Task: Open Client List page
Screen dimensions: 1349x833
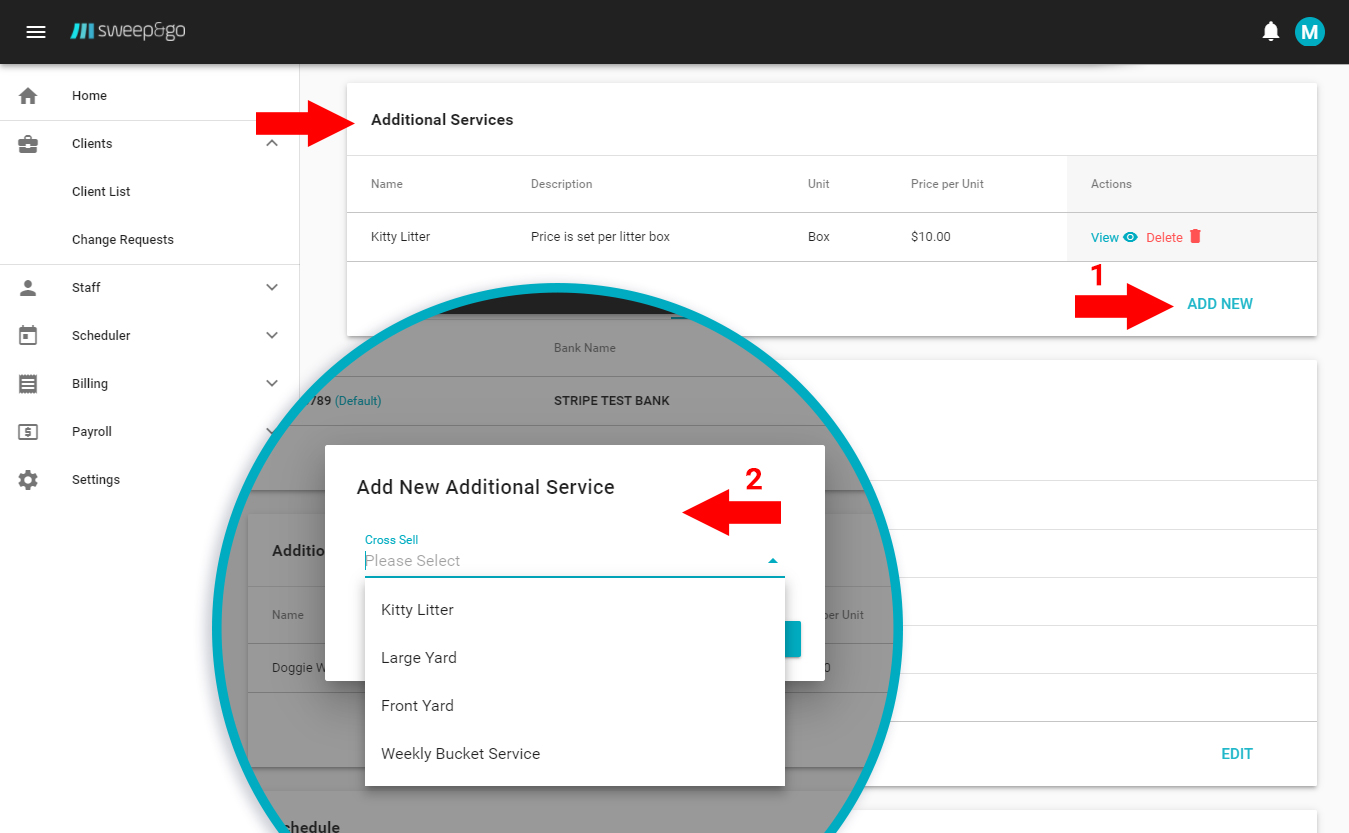Action: point(101,192)
